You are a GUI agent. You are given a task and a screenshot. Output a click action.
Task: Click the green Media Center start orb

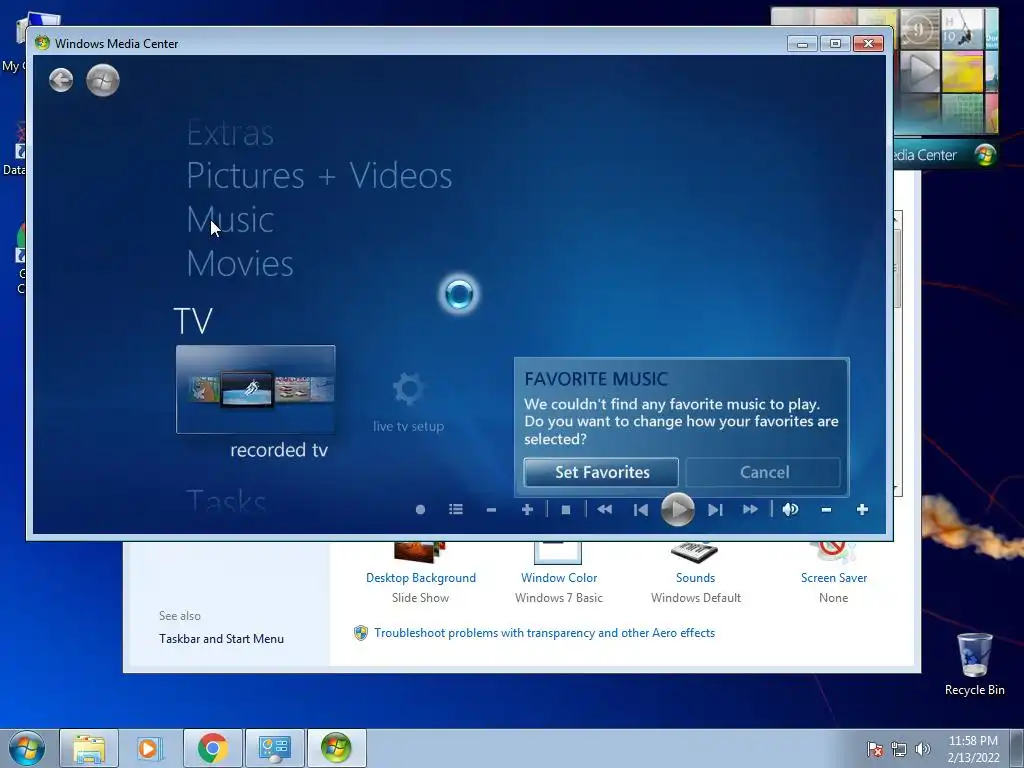pos(103,80)
